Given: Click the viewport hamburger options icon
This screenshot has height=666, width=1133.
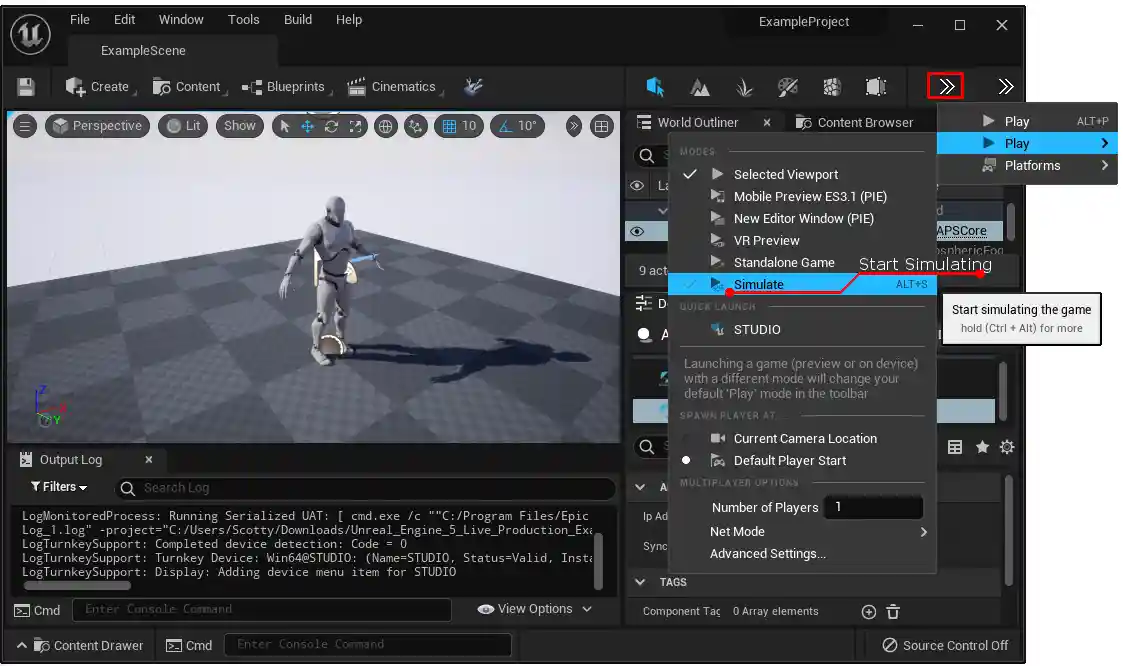Looking at the screenshot, I should pos(25,126).
